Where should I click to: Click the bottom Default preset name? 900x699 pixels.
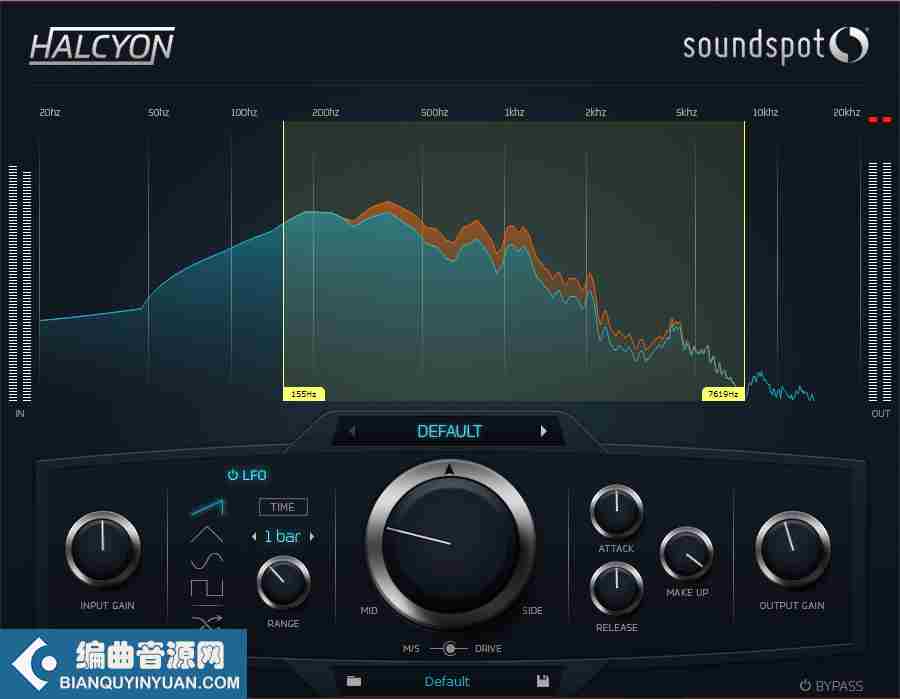point(447,681)
